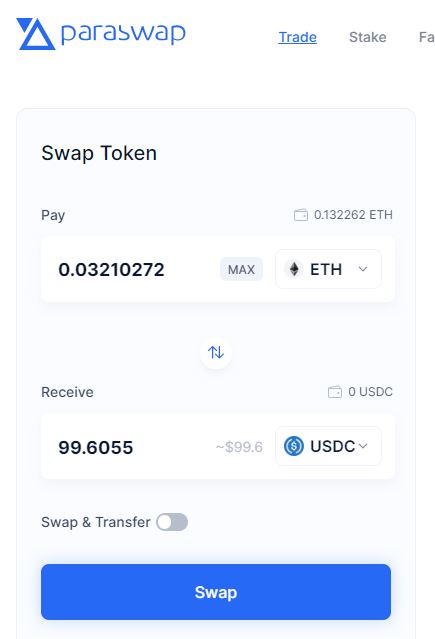
Task: Open the ETH pay token selector
Action: coord(328,269)
